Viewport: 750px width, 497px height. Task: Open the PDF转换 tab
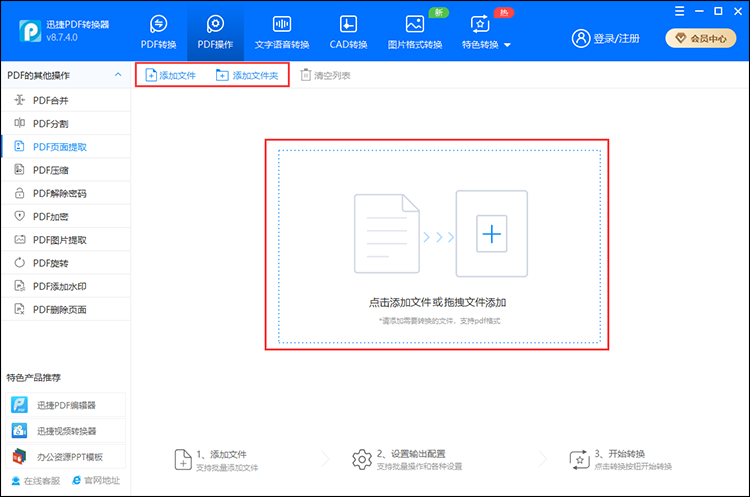pyautogui.click(x=158, y=33)
